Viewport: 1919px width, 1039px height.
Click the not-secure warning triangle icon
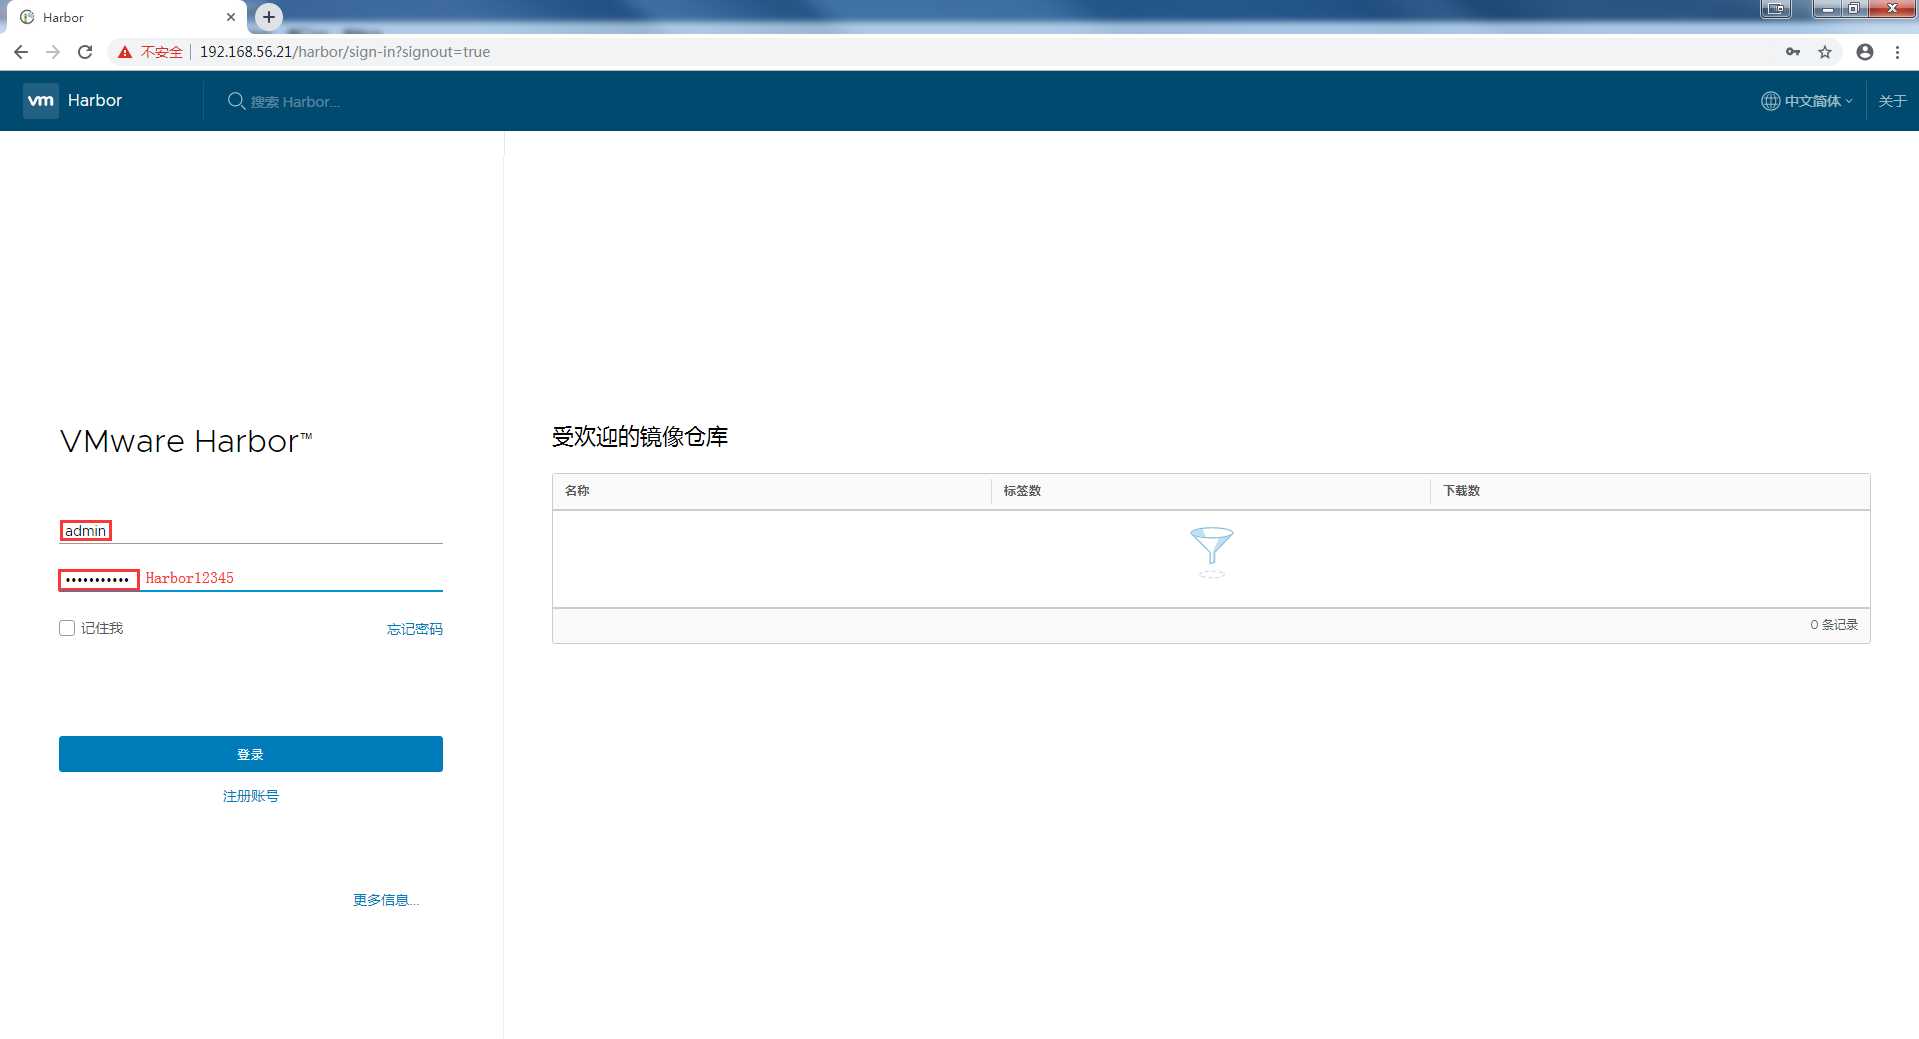125,52
